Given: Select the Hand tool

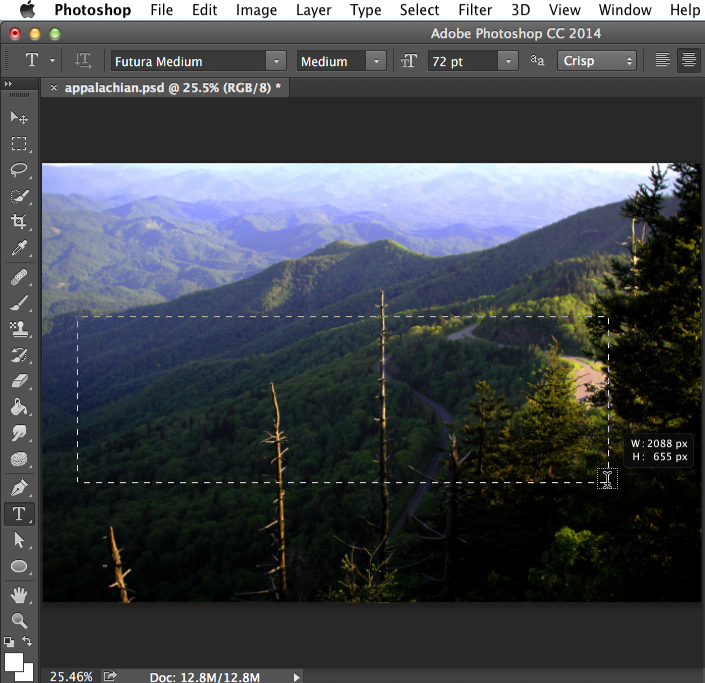Looking at the screenshot, I should [19, 596].
